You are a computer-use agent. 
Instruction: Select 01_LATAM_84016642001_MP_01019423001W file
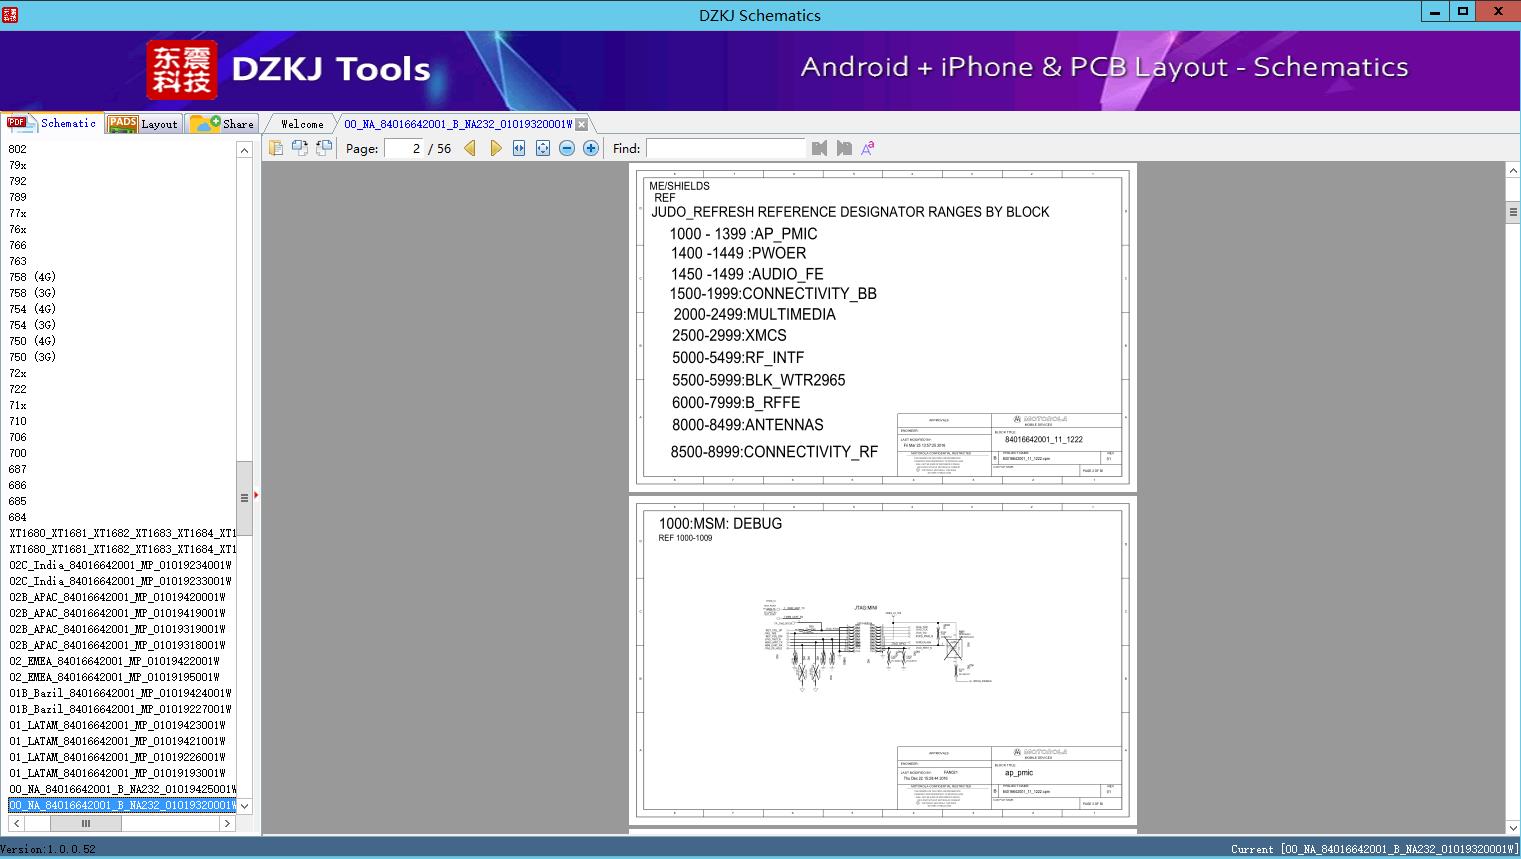coord(117,725)
